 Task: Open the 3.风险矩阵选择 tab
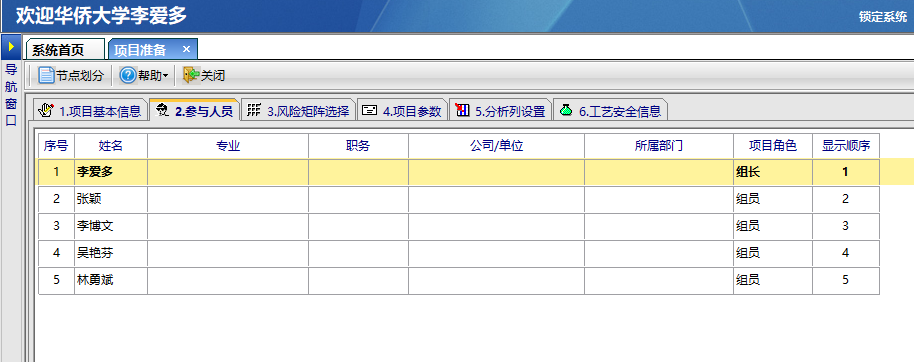coord(298,111)
